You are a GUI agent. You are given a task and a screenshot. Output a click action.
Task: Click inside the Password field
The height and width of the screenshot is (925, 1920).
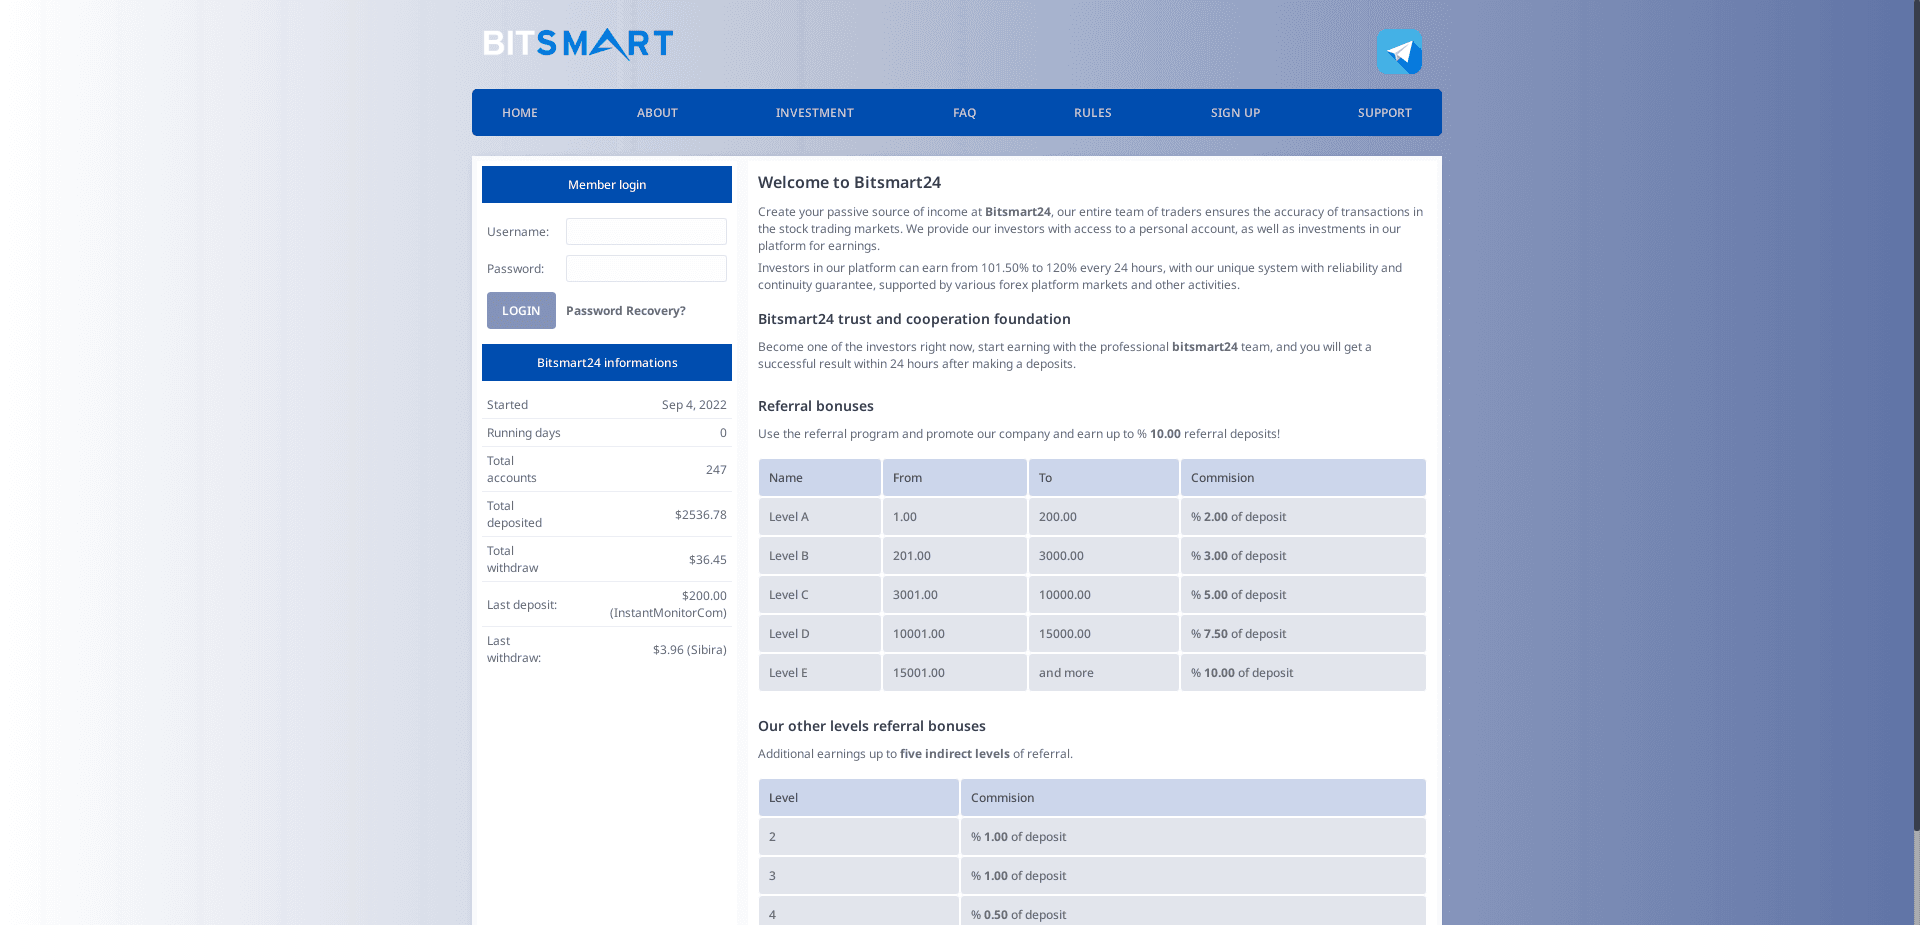click(x=645, y=268)
